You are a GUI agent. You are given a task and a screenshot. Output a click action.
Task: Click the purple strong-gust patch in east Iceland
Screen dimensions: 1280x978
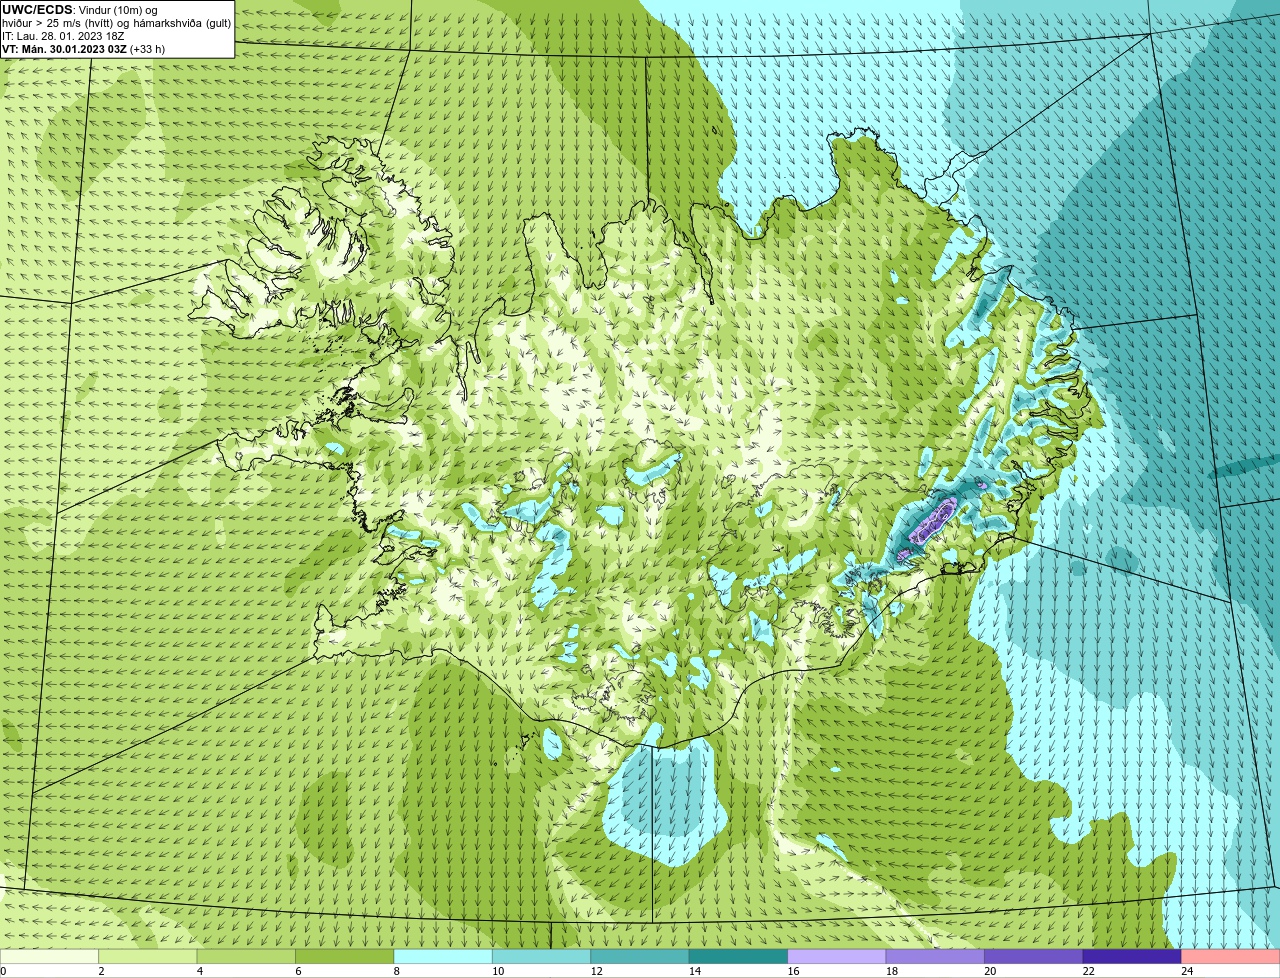point(934,520)
